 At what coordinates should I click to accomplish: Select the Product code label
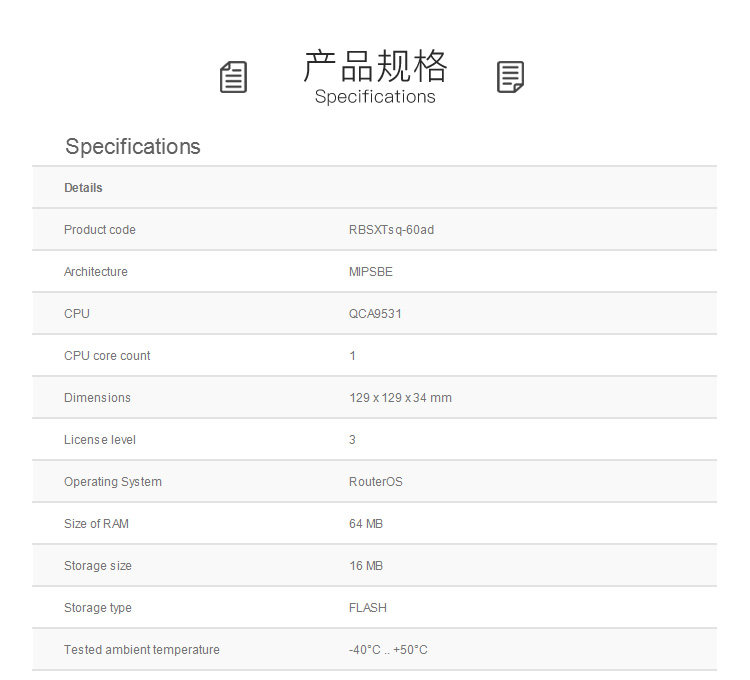[x=99, y=230]
